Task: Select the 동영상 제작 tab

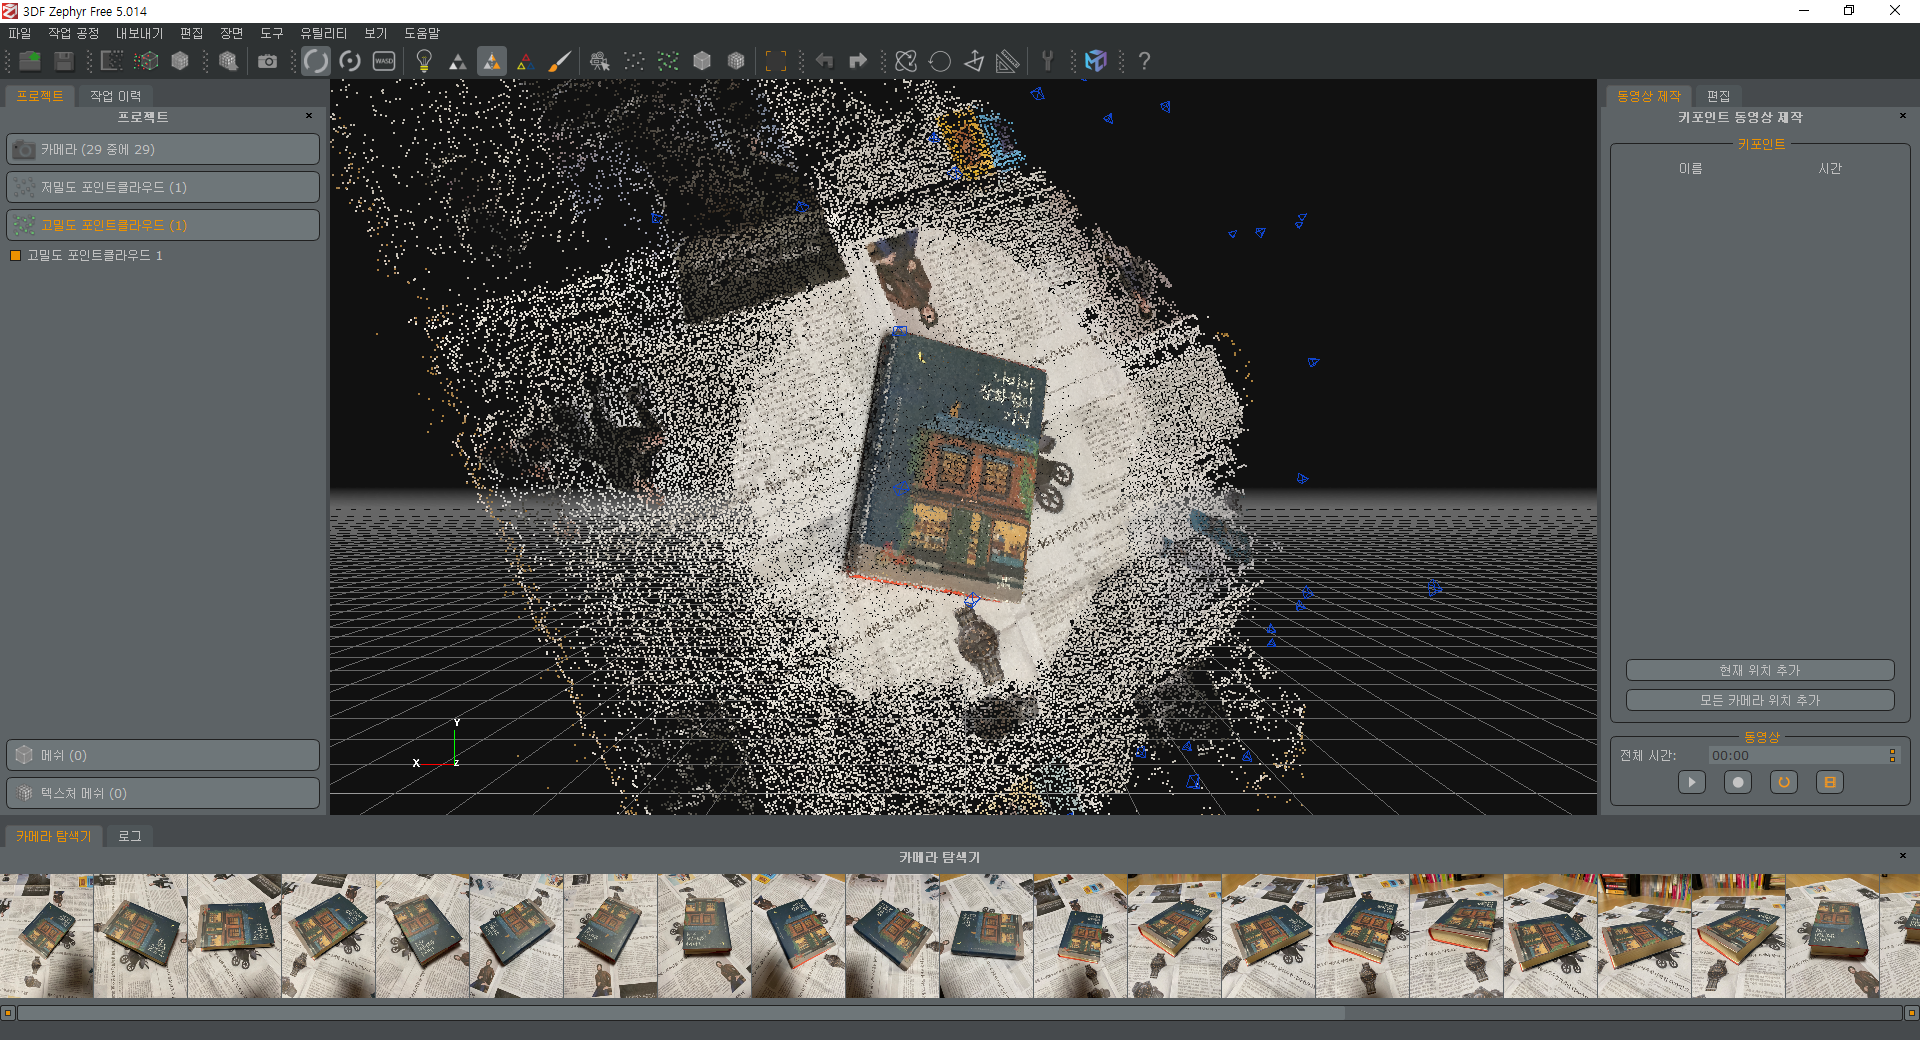Action: tap(1649, 96)
